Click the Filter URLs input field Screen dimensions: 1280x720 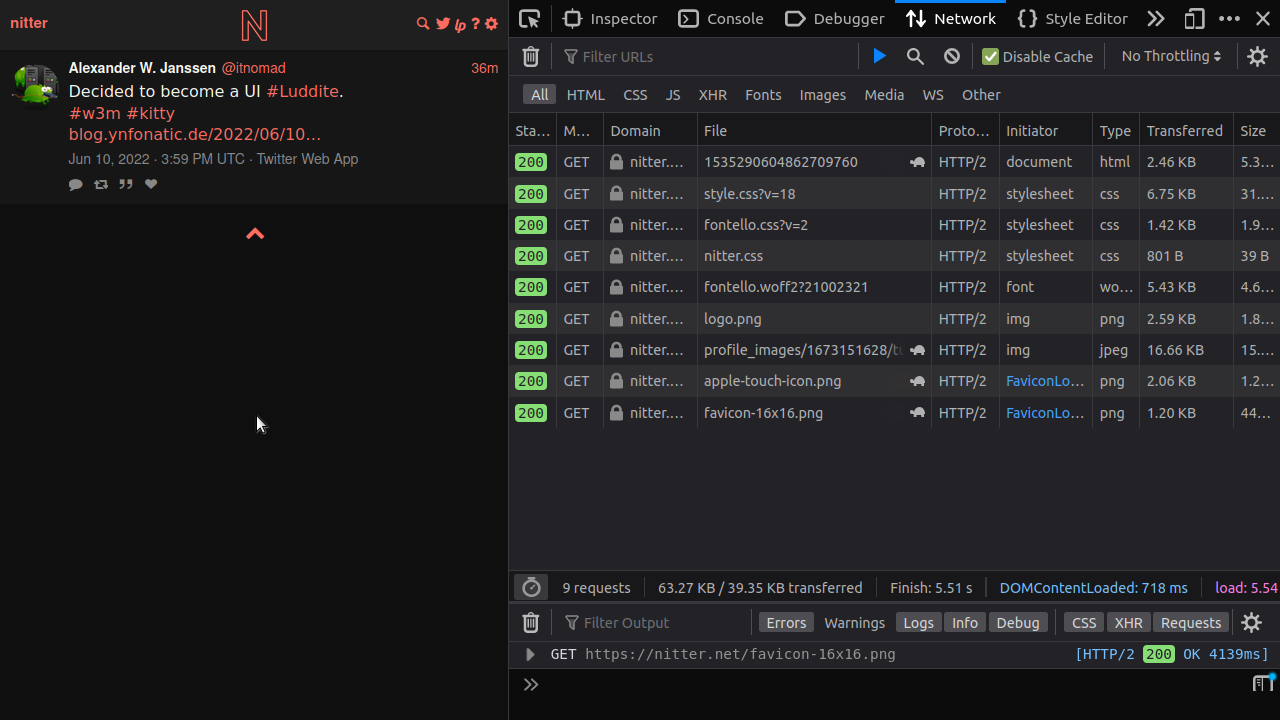click(x=709, y=57)
